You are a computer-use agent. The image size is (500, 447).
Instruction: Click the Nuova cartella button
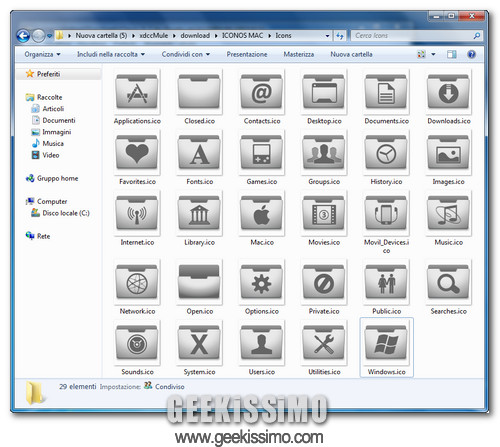pyautogui.click(x=351, y=54)
